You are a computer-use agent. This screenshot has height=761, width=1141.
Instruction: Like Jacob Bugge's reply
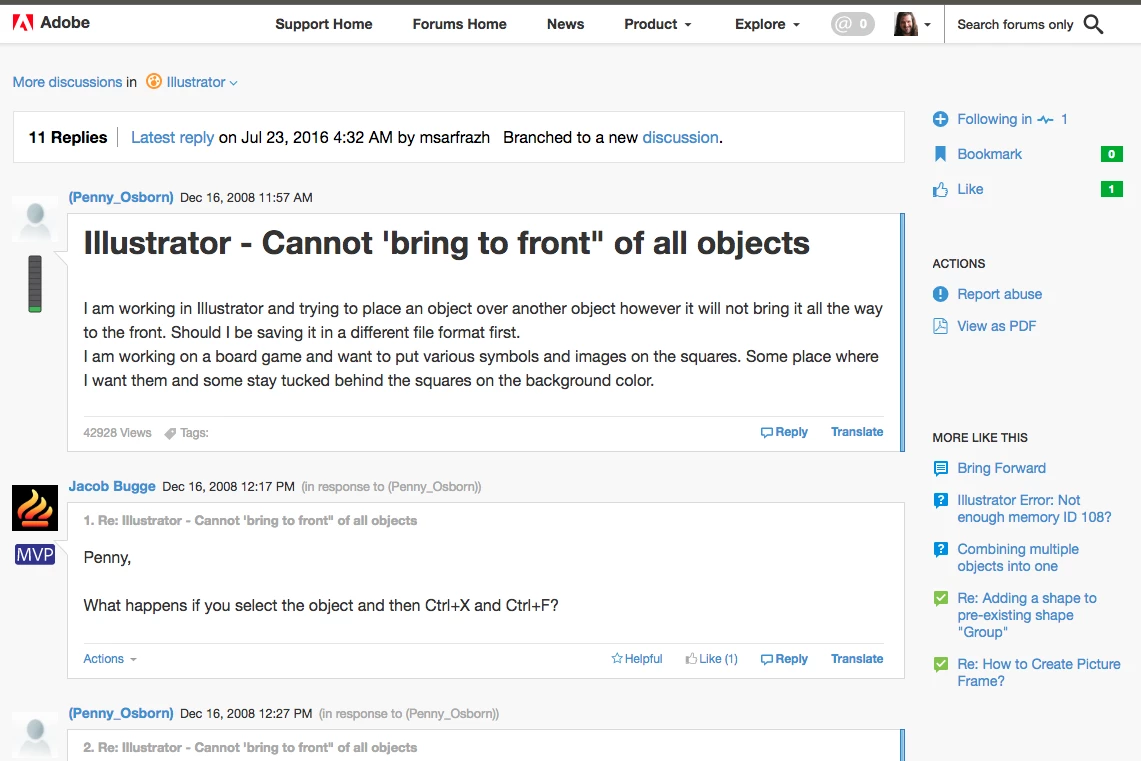[711, 658]
